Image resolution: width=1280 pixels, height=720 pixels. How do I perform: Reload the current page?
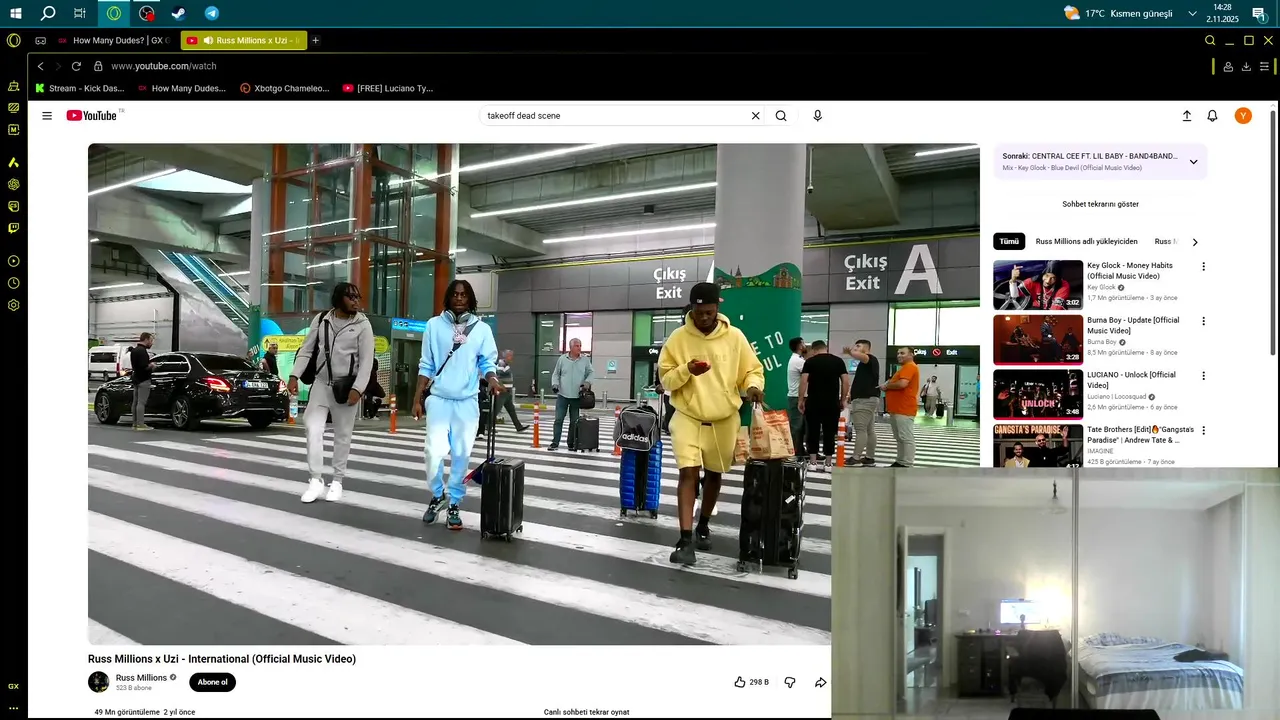(x=76, y=66)
